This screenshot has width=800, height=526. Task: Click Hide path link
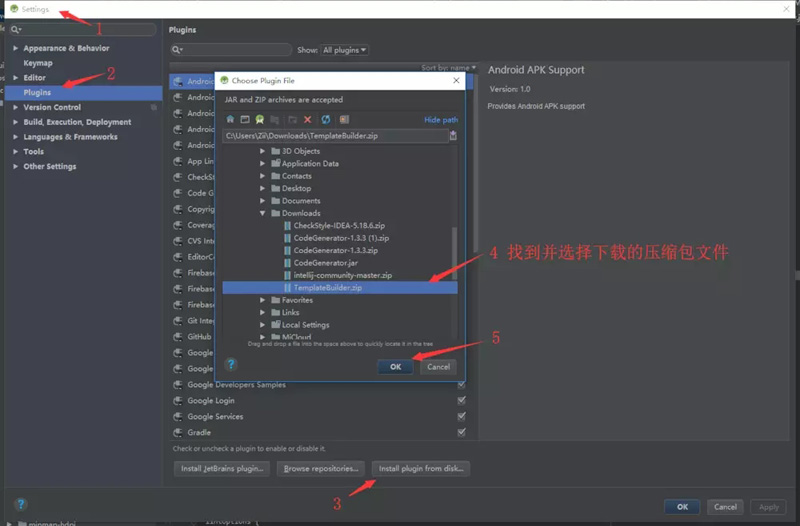[441, 120]
